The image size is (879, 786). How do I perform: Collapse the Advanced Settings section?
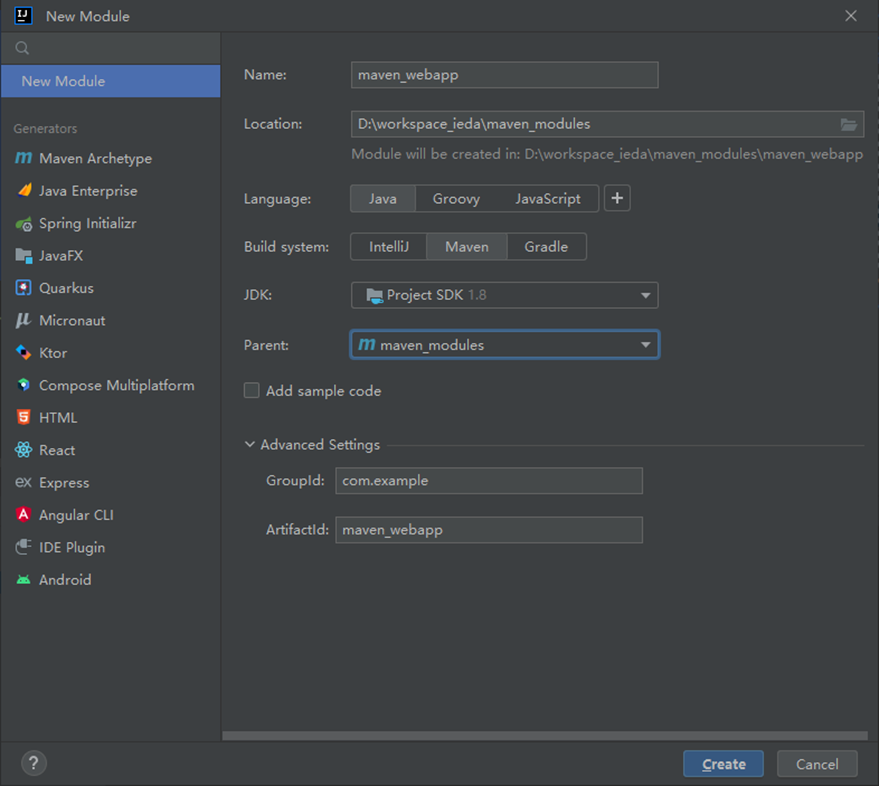[x=249, y=445]
